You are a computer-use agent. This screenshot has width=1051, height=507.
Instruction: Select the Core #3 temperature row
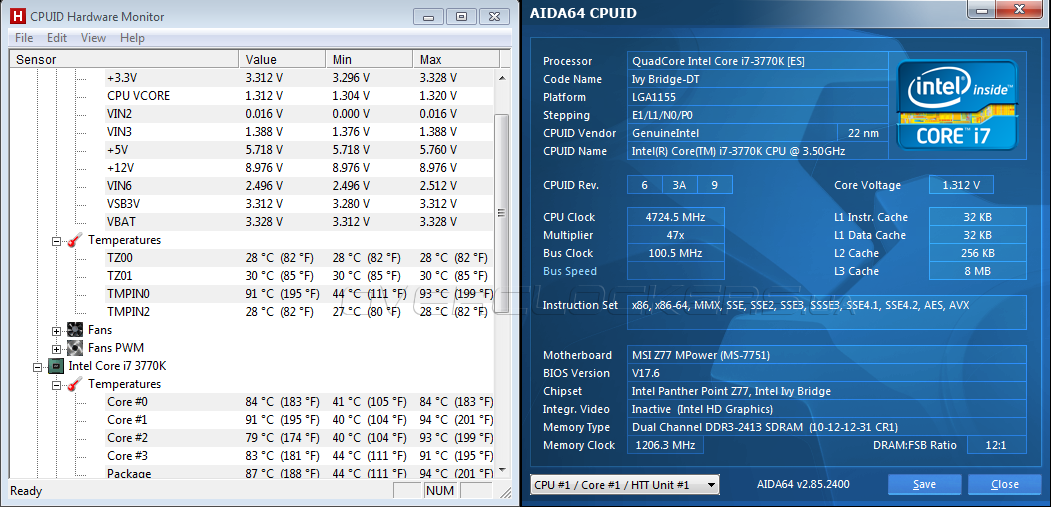(x=299, y=456)
